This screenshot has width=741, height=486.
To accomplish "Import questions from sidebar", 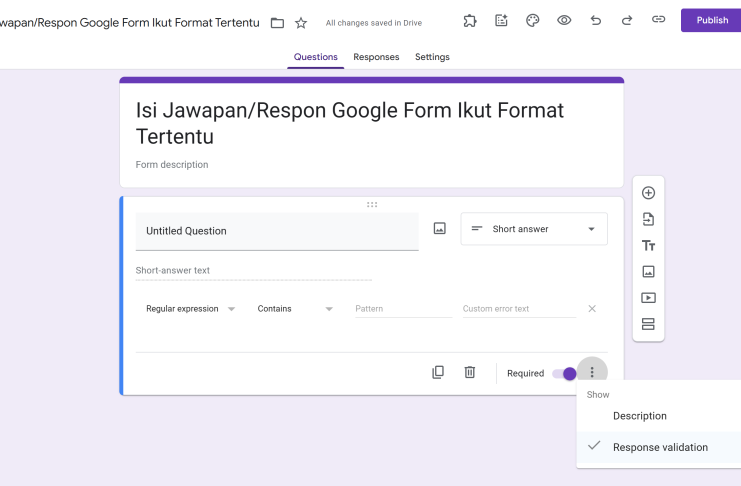I will pyautogui.click(x=648, y=219).
